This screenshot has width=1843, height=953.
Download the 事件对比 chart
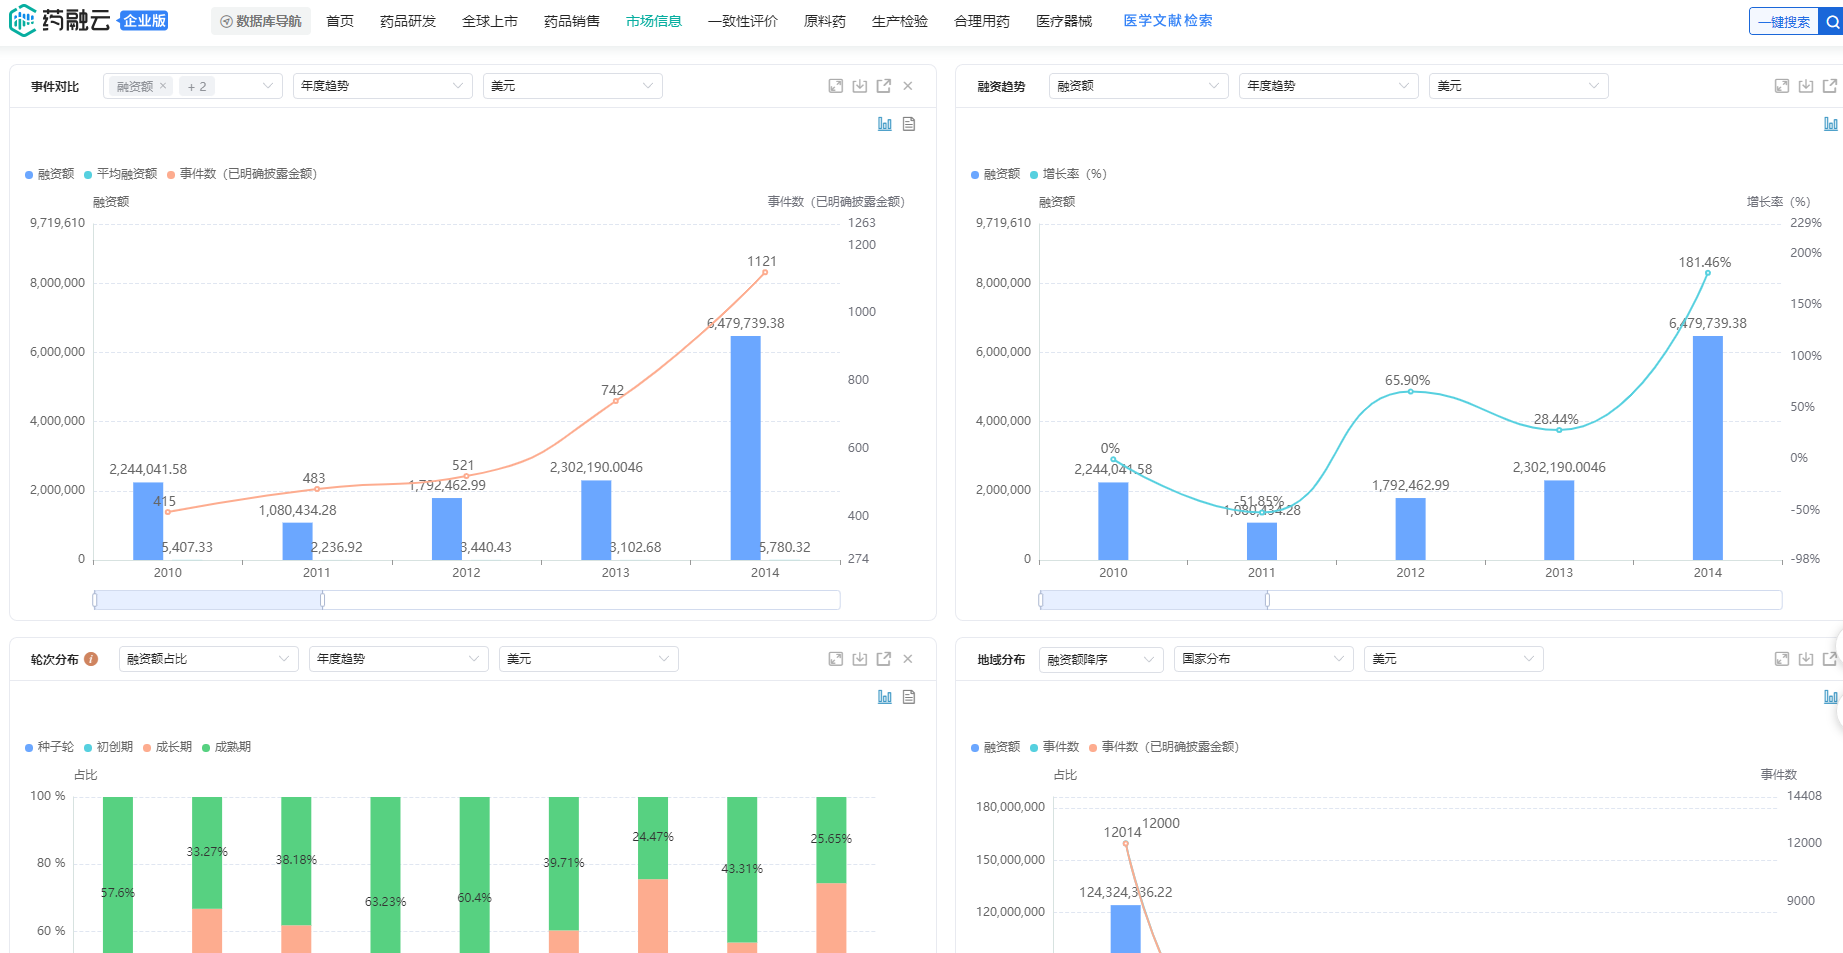pos(860,86)
